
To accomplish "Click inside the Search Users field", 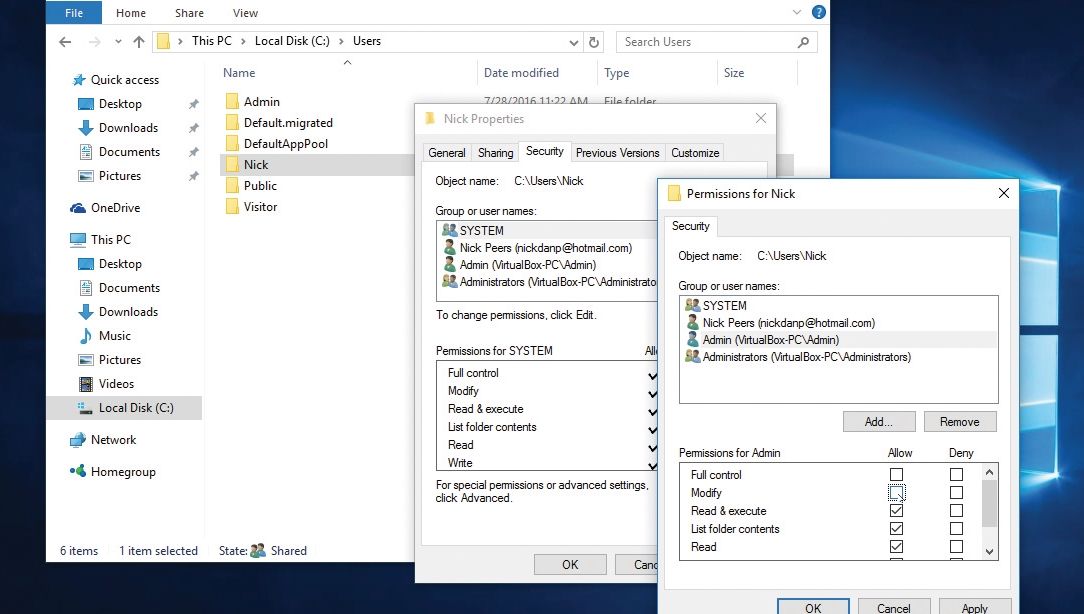I will [700, 42].
